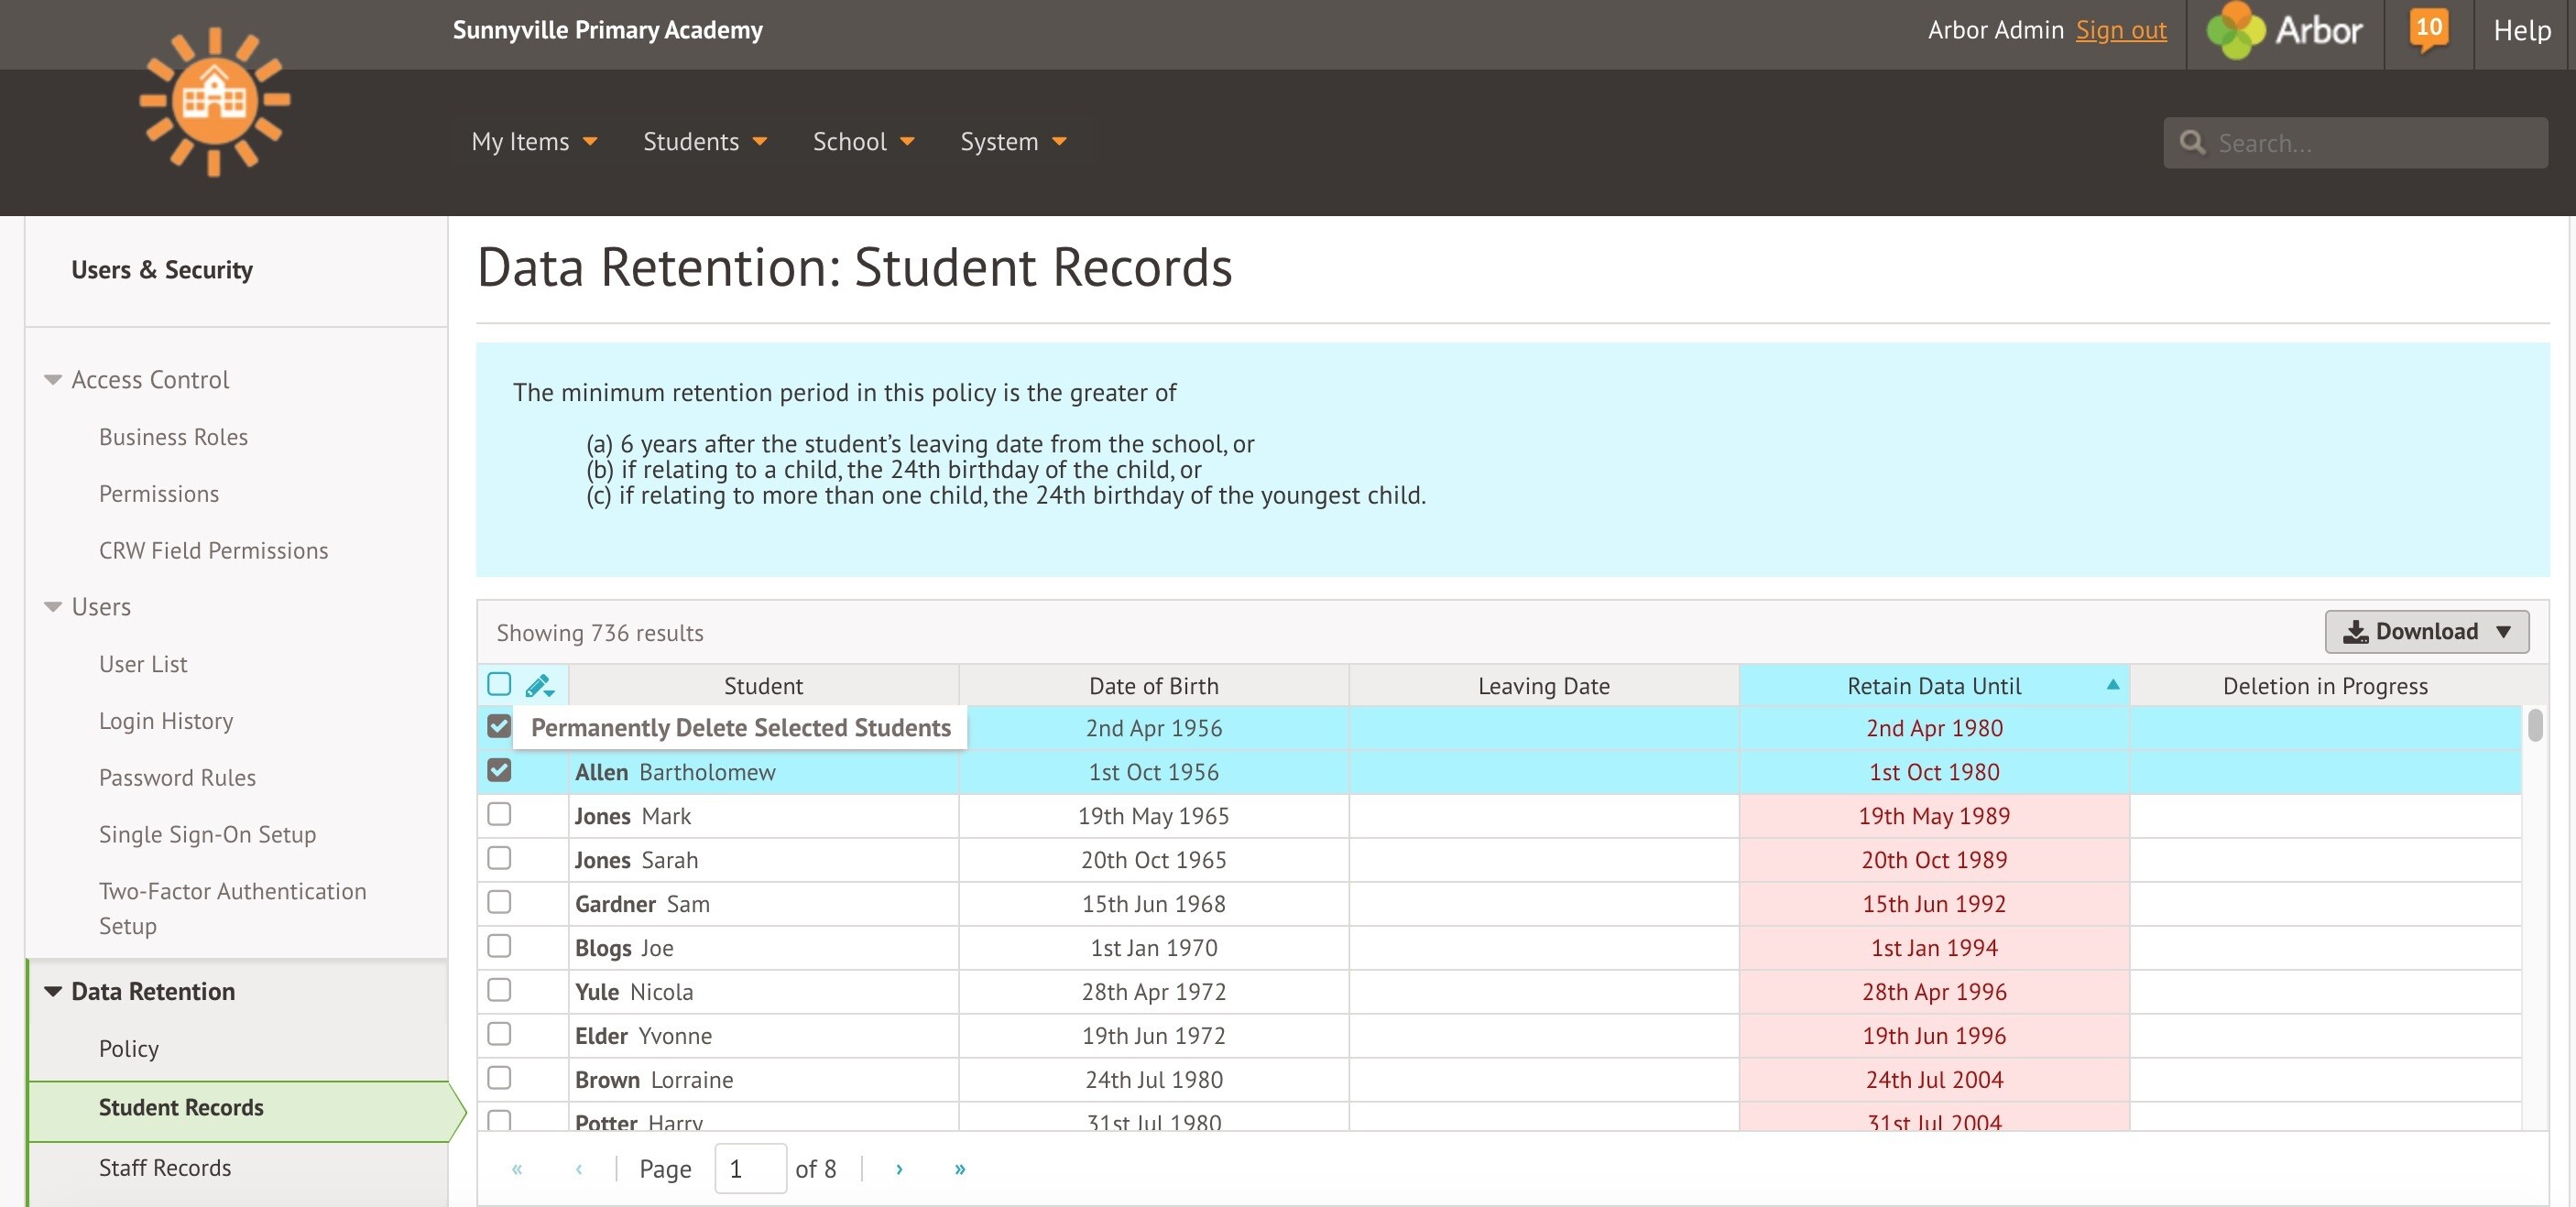Collapse the Access Control section
The height and width of the screenshot is (1207, 2576).
pos(53,380)
